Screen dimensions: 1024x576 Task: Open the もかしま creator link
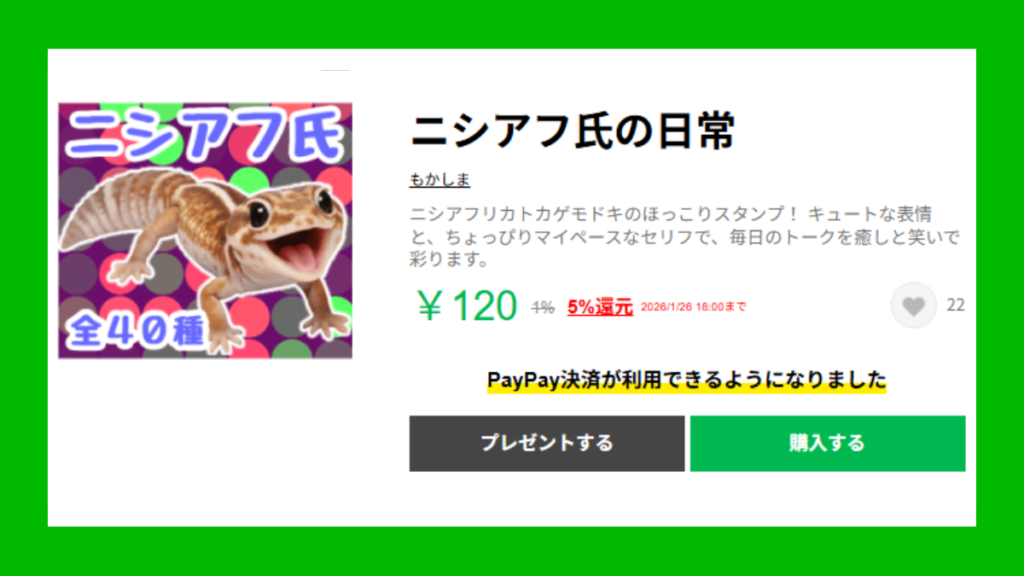(440, 180)
